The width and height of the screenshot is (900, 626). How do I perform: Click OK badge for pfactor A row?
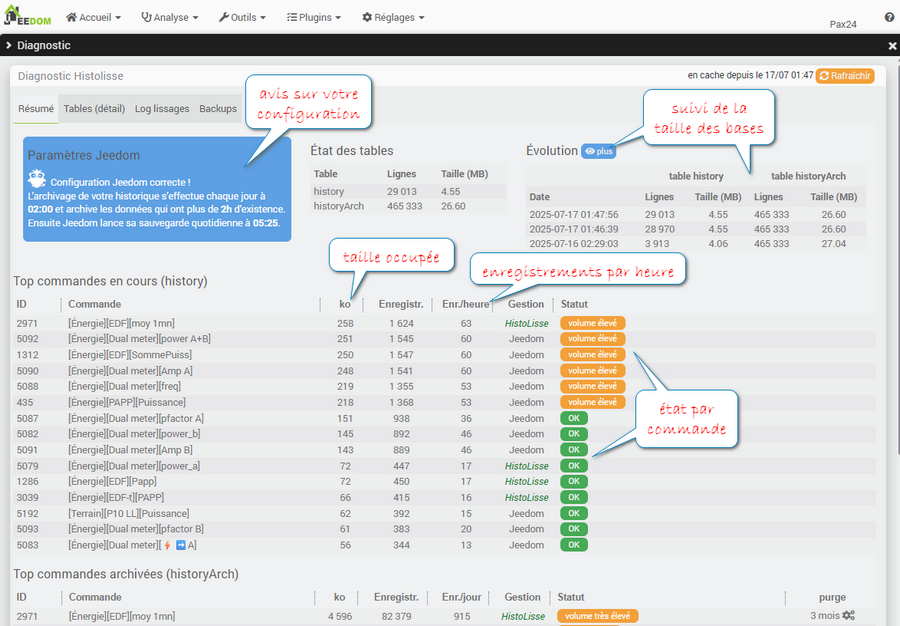click(574, 418)
